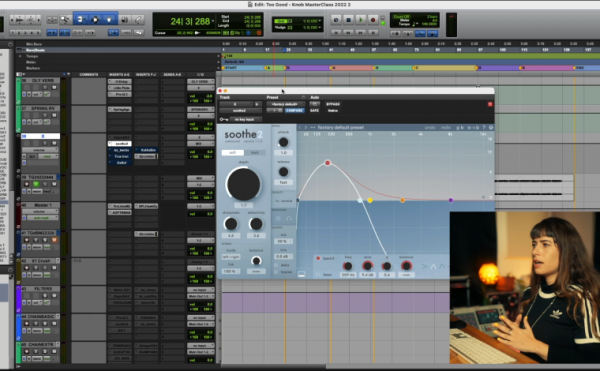Toggle soothe2 power icon in sidechain section
This screenshot has width=600, height=371.
point(278,218)
